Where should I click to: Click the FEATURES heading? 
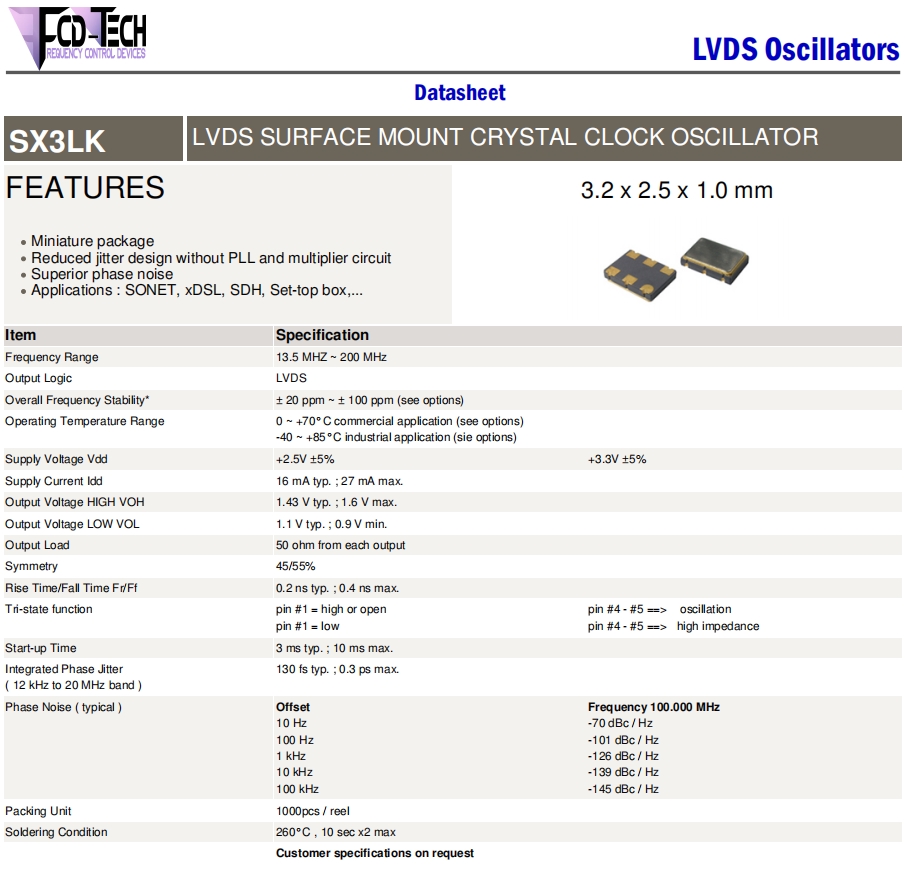[x=85, y=188]
